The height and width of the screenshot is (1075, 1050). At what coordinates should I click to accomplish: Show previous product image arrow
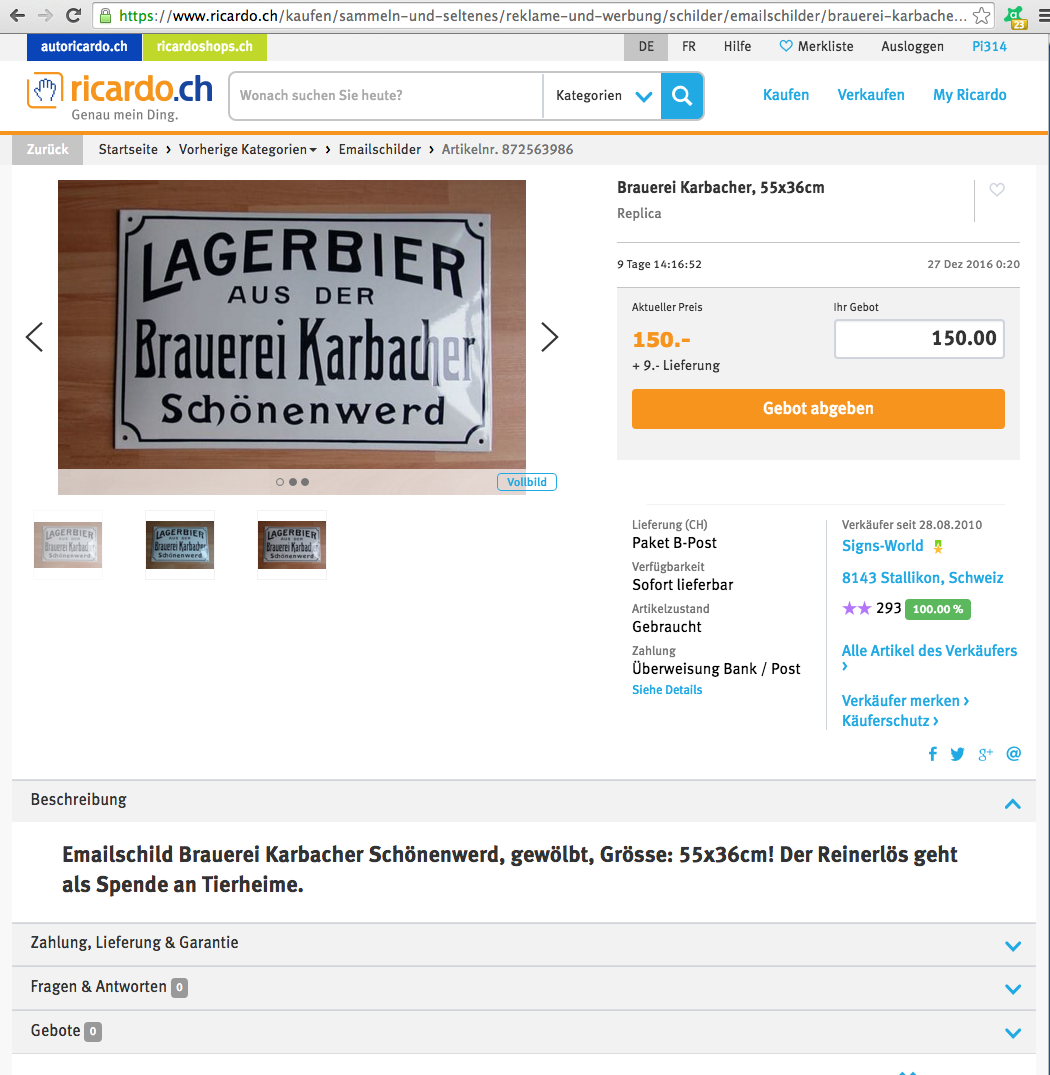click(34, 337)
